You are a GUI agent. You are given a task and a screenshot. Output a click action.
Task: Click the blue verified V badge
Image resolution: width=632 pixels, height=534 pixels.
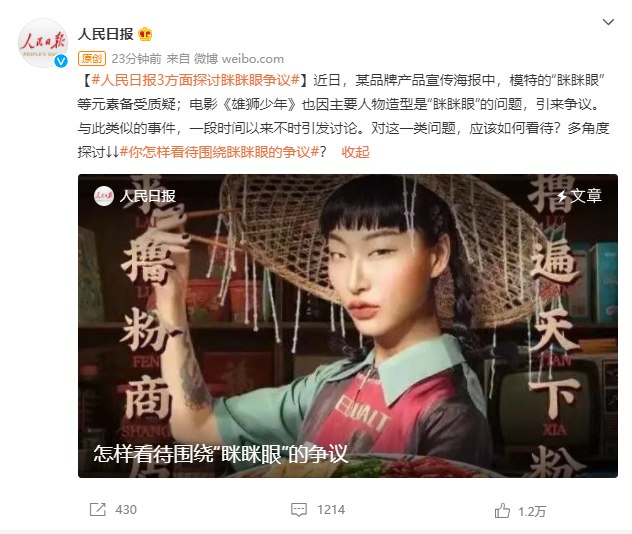pos(61,61)
